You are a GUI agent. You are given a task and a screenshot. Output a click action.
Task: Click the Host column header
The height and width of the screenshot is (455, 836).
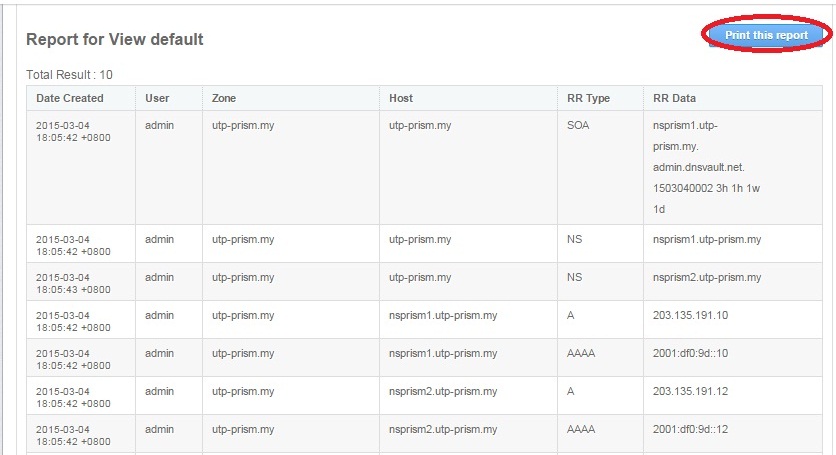click(401, 98)
